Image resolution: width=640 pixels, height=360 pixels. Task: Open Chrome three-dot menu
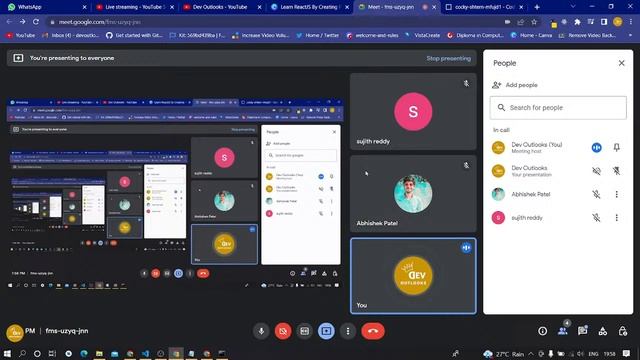click(x=631, y=22)
